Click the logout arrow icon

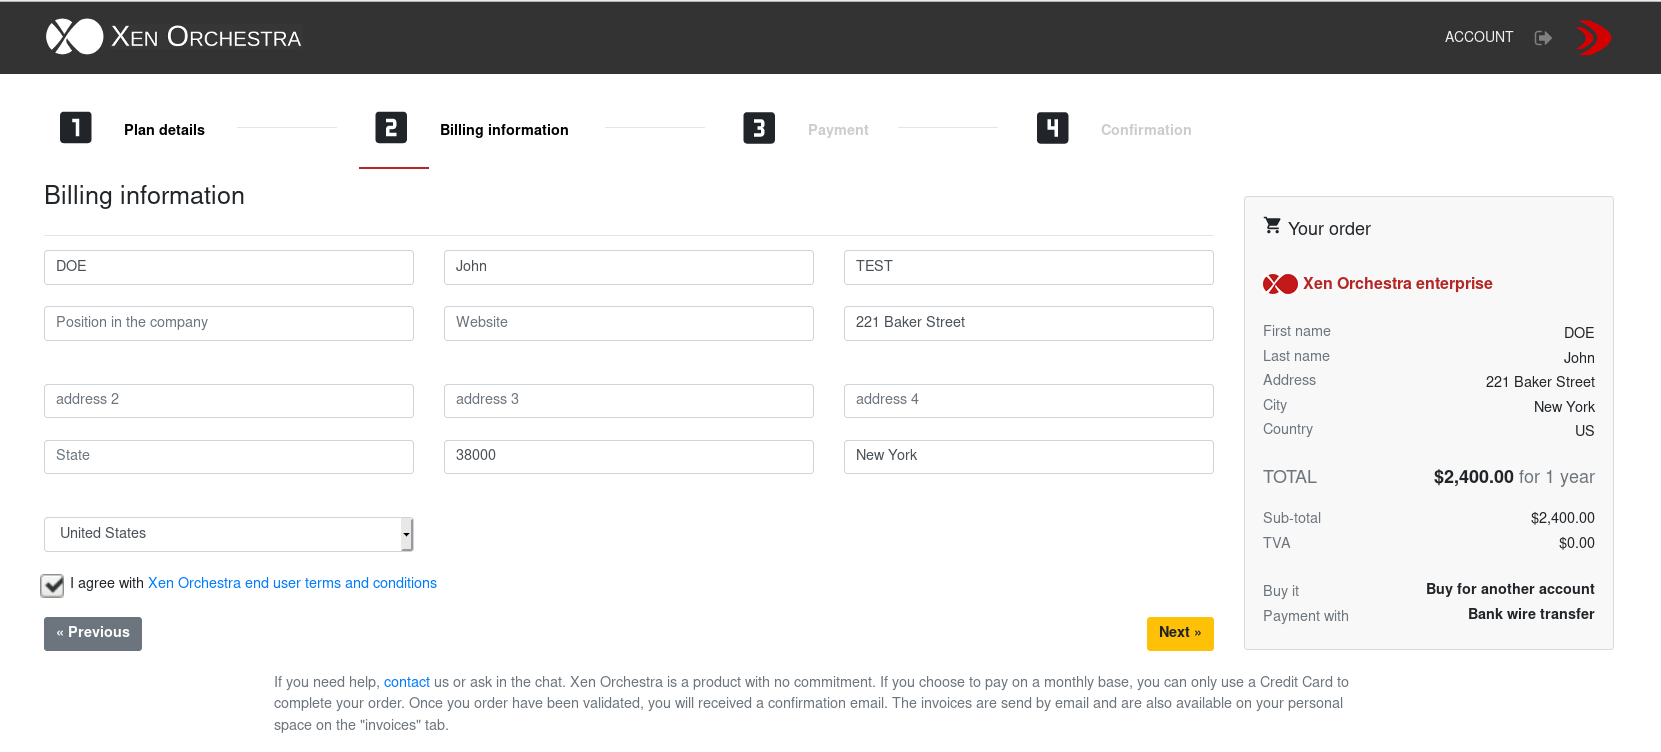pos(1543,38)
